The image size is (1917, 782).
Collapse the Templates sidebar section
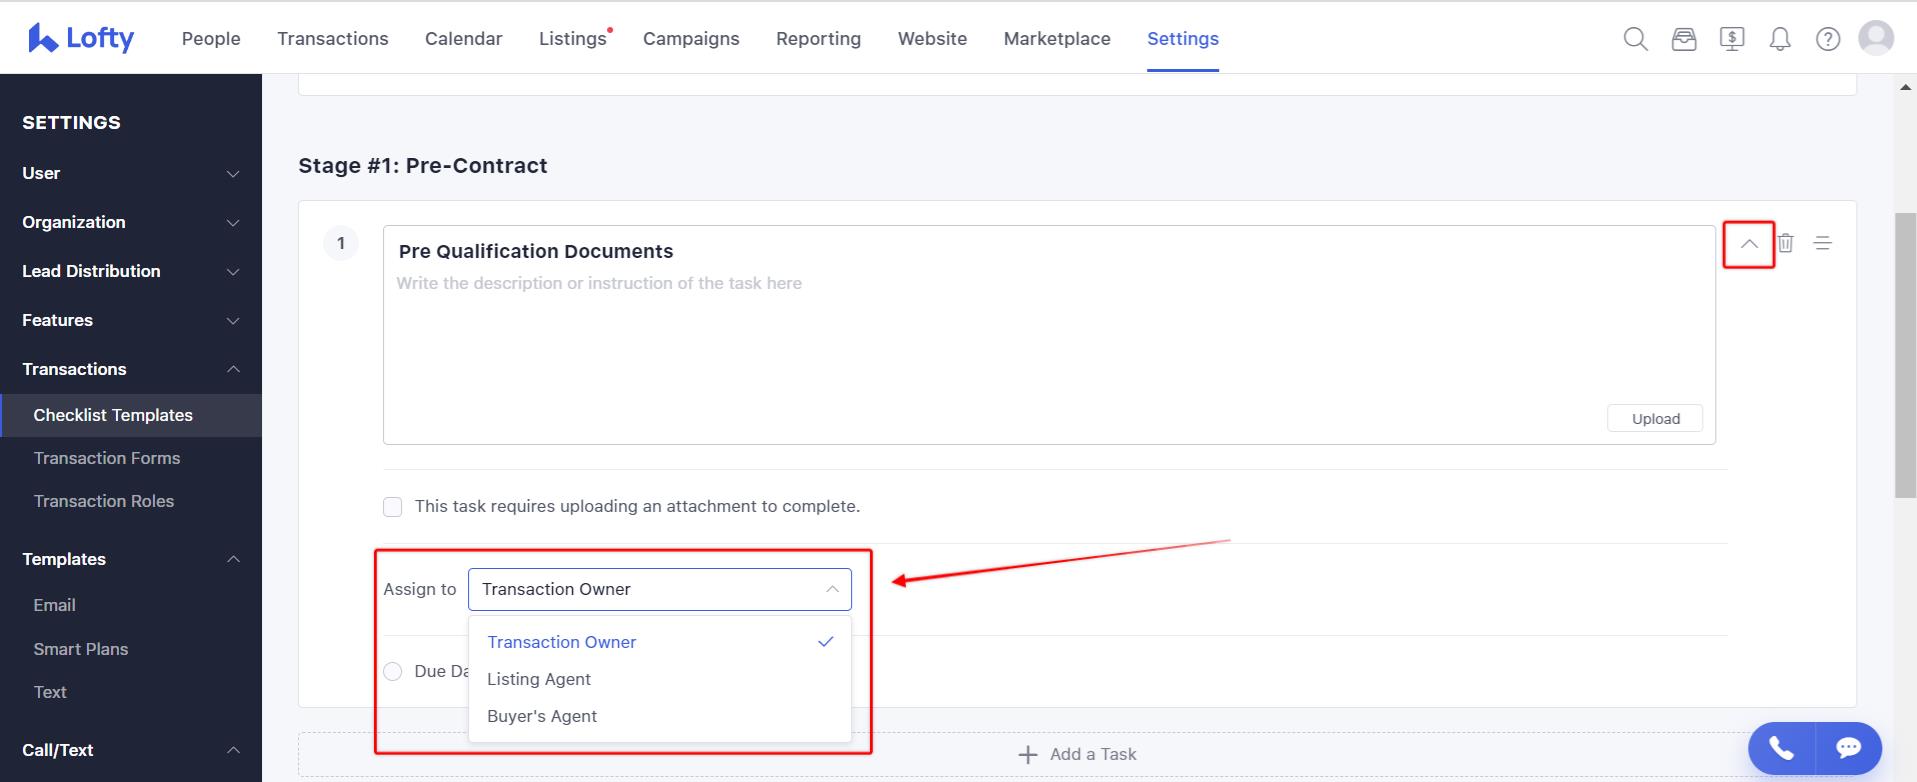point(131,559)
